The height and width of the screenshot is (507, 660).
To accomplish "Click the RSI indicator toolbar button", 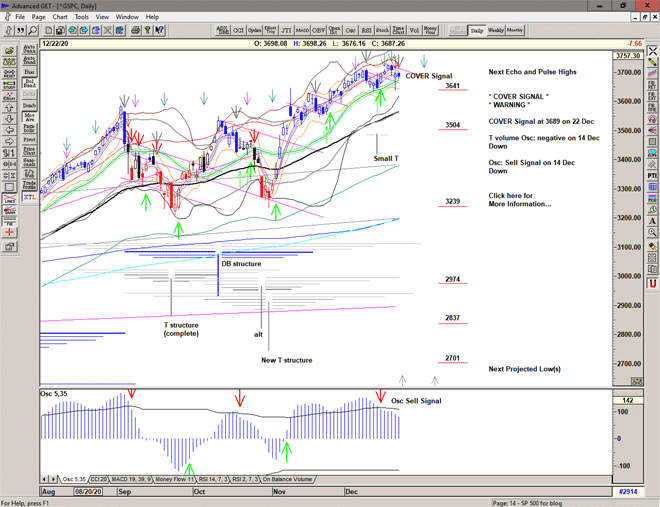I will pyautogui.click(x=366, y=31).
